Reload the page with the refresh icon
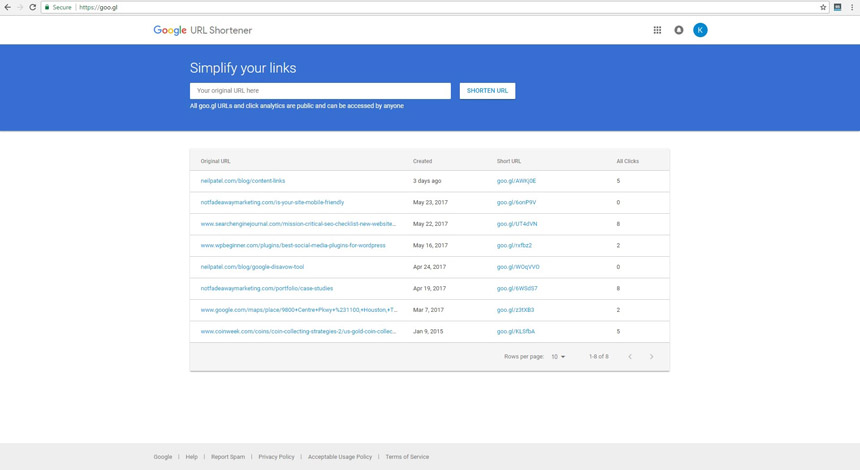 [x=33, y=7]
